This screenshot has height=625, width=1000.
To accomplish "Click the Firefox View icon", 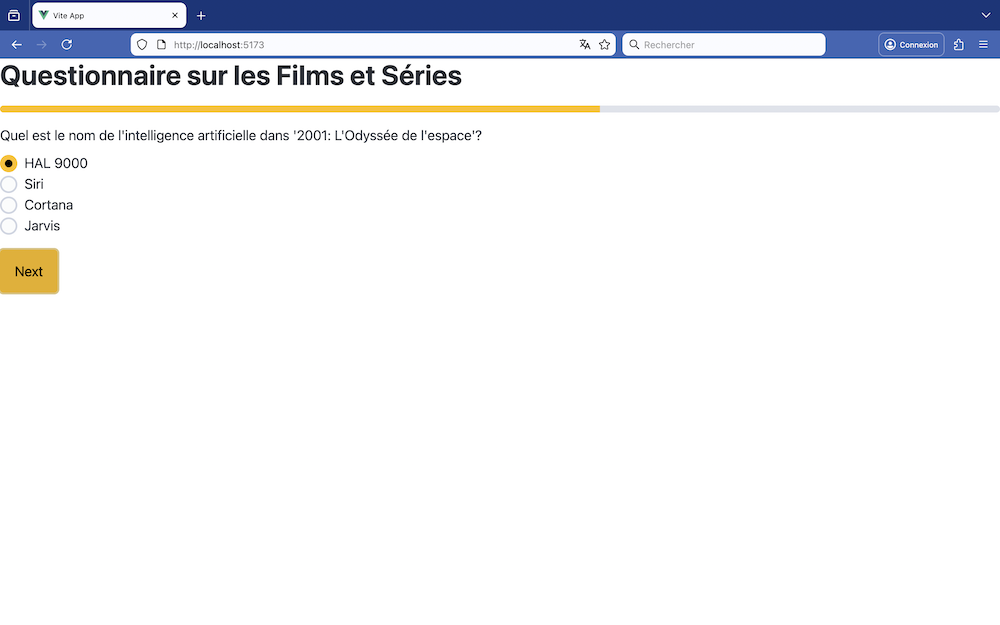I will point(14,15).
